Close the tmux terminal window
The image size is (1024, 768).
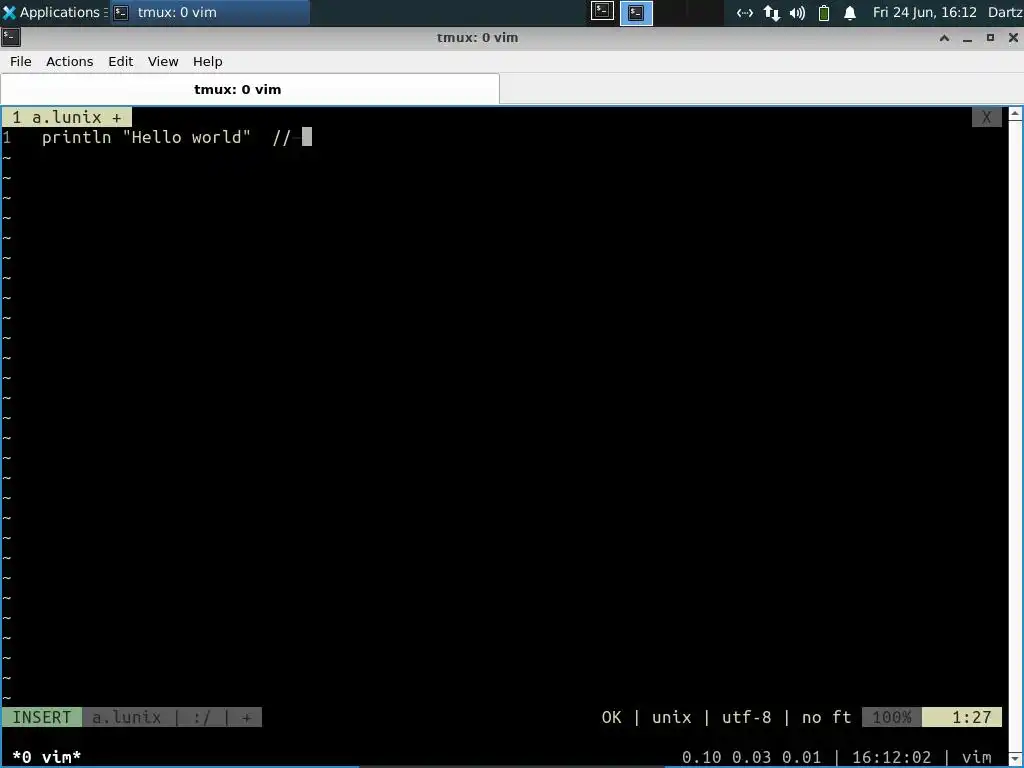tap(1013, 38)
